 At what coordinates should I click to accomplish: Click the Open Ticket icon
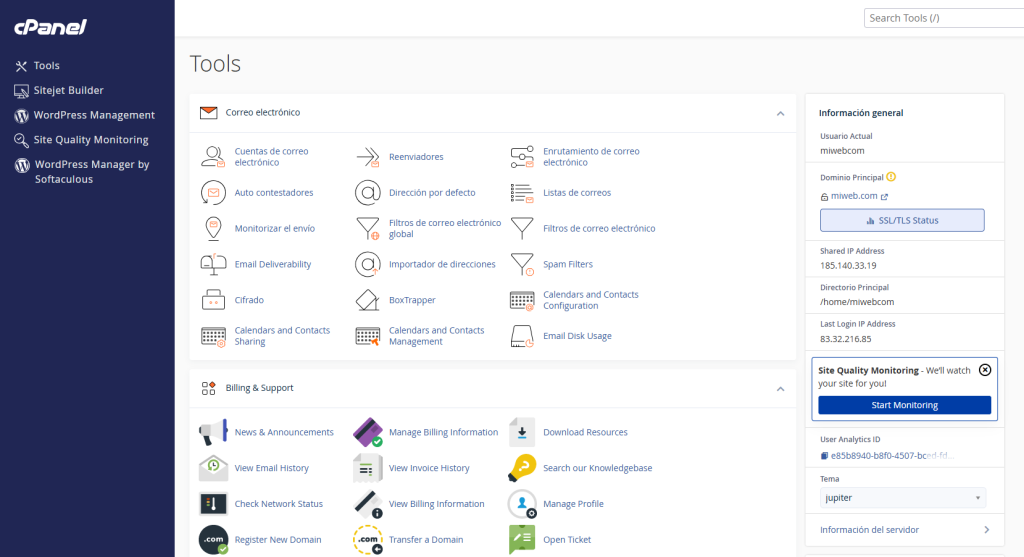click(x=522, y=540)
